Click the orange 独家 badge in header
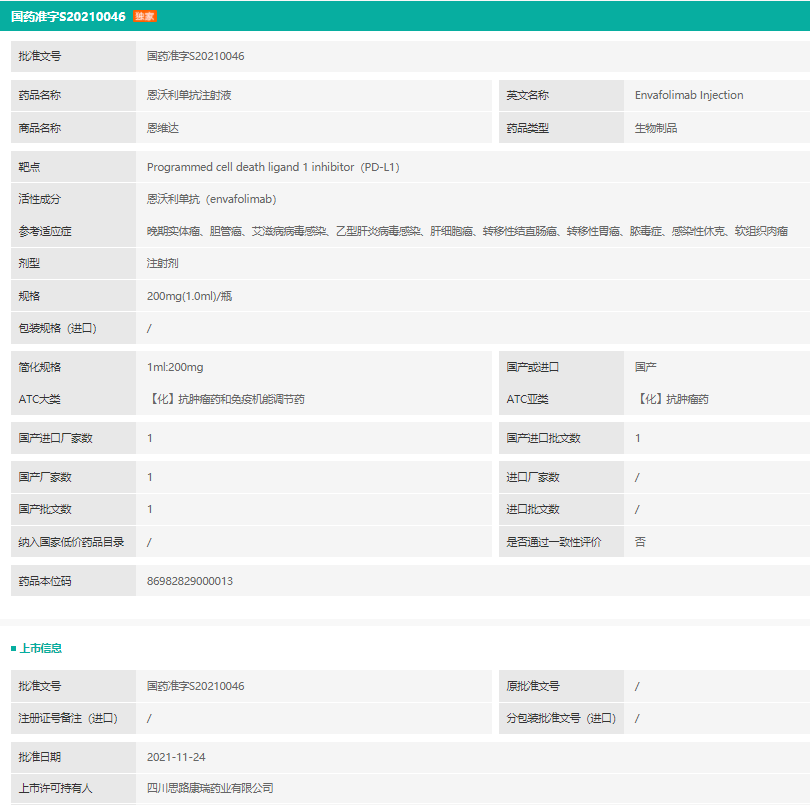Viewport: 810px width, 805px height. pyautogui.click(x=145, y=17)
